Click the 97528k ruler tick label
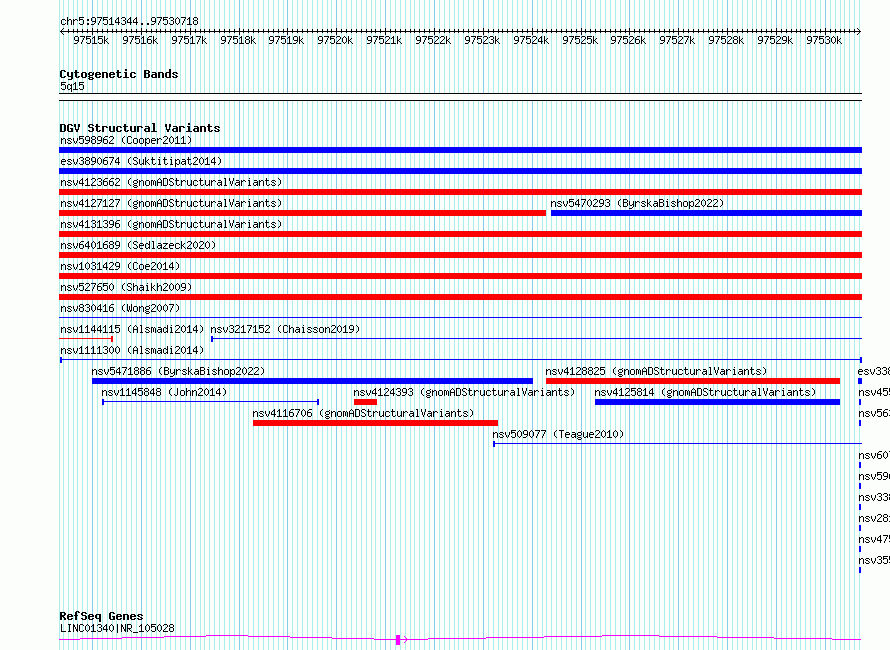Image resolution: width=890 pixels, height=650 pixels. coord(726,40)
